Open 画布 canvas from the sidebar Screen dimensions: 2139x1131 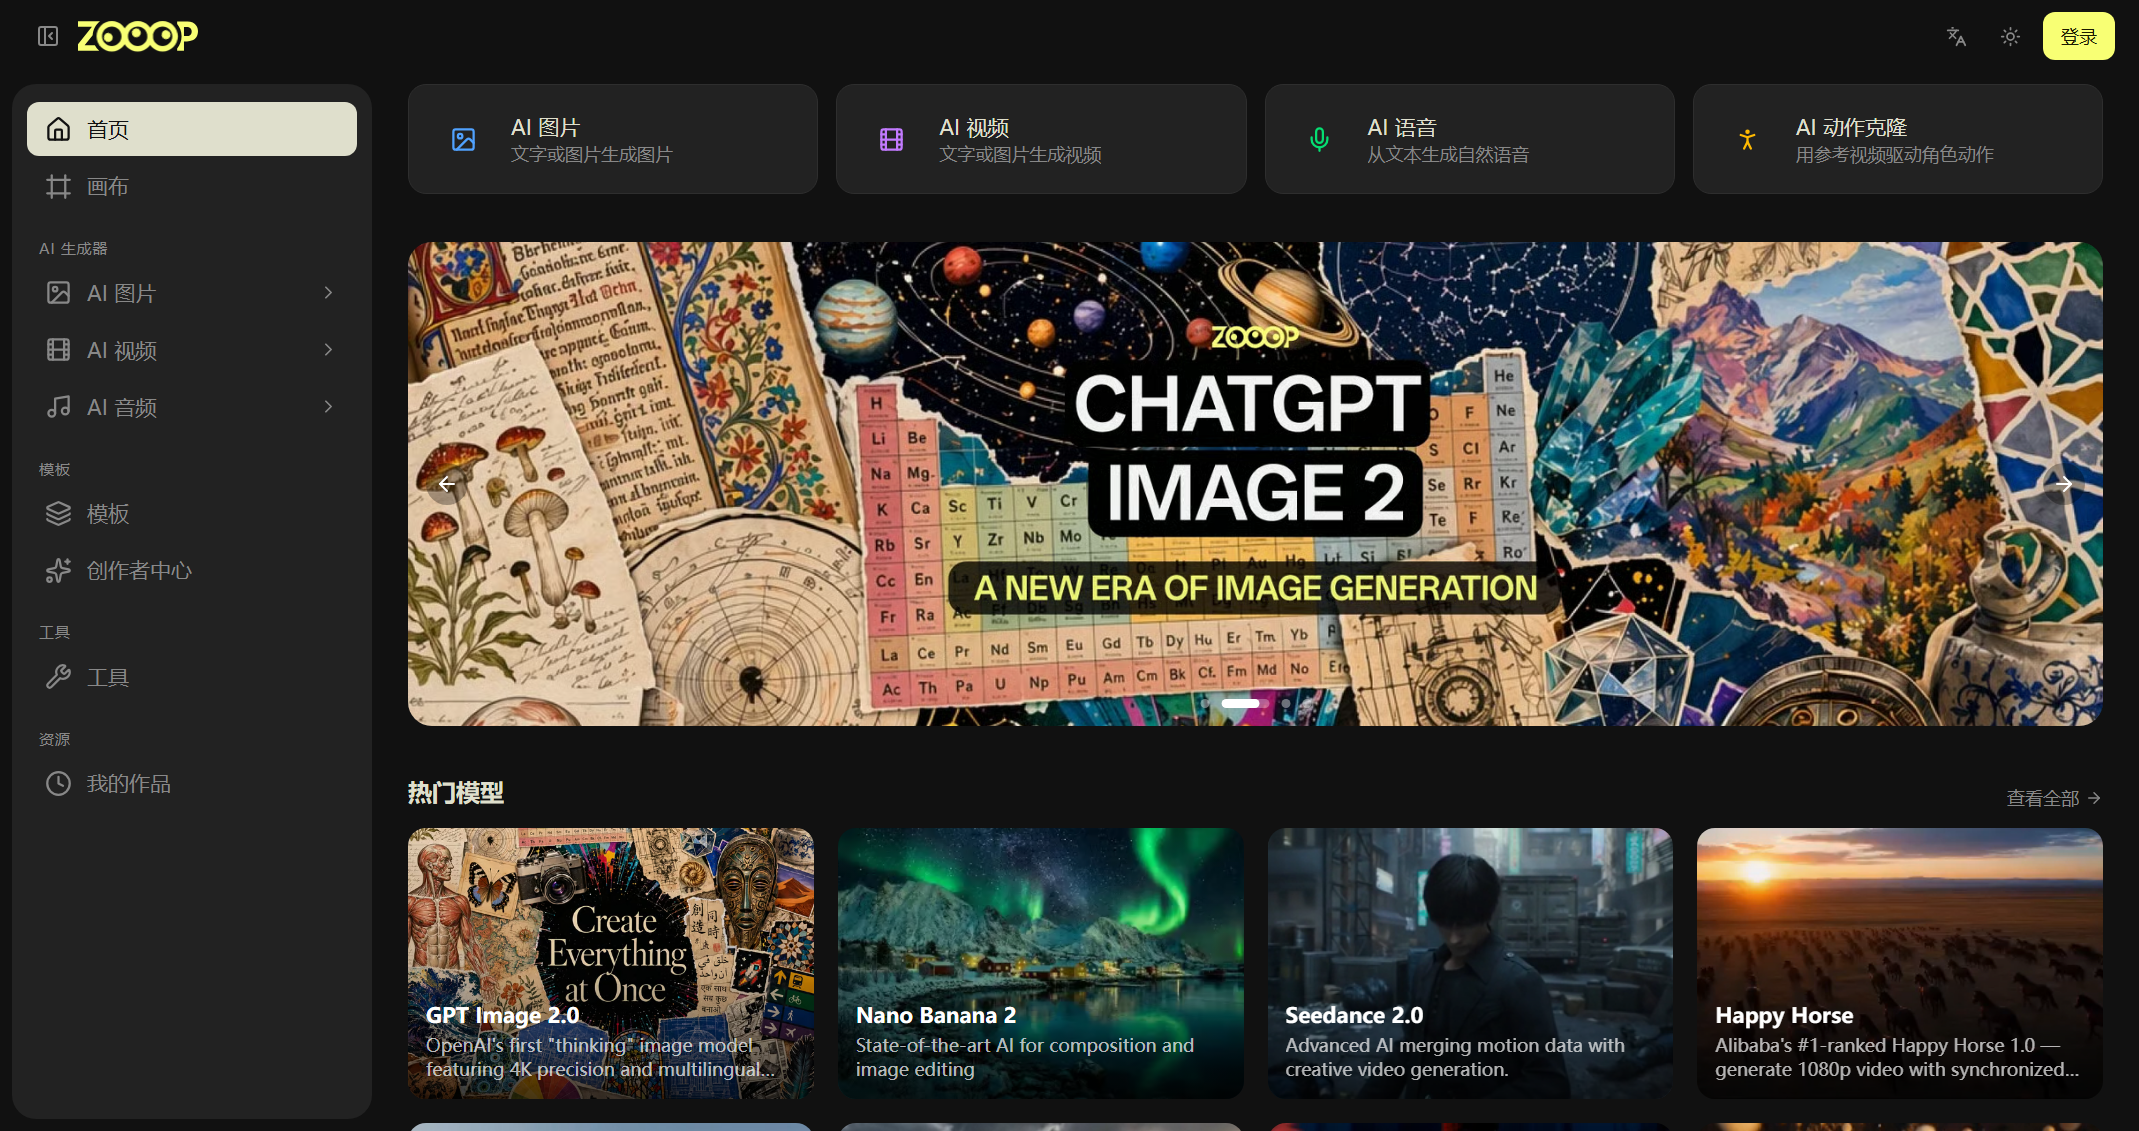click(x=192, y=186)
